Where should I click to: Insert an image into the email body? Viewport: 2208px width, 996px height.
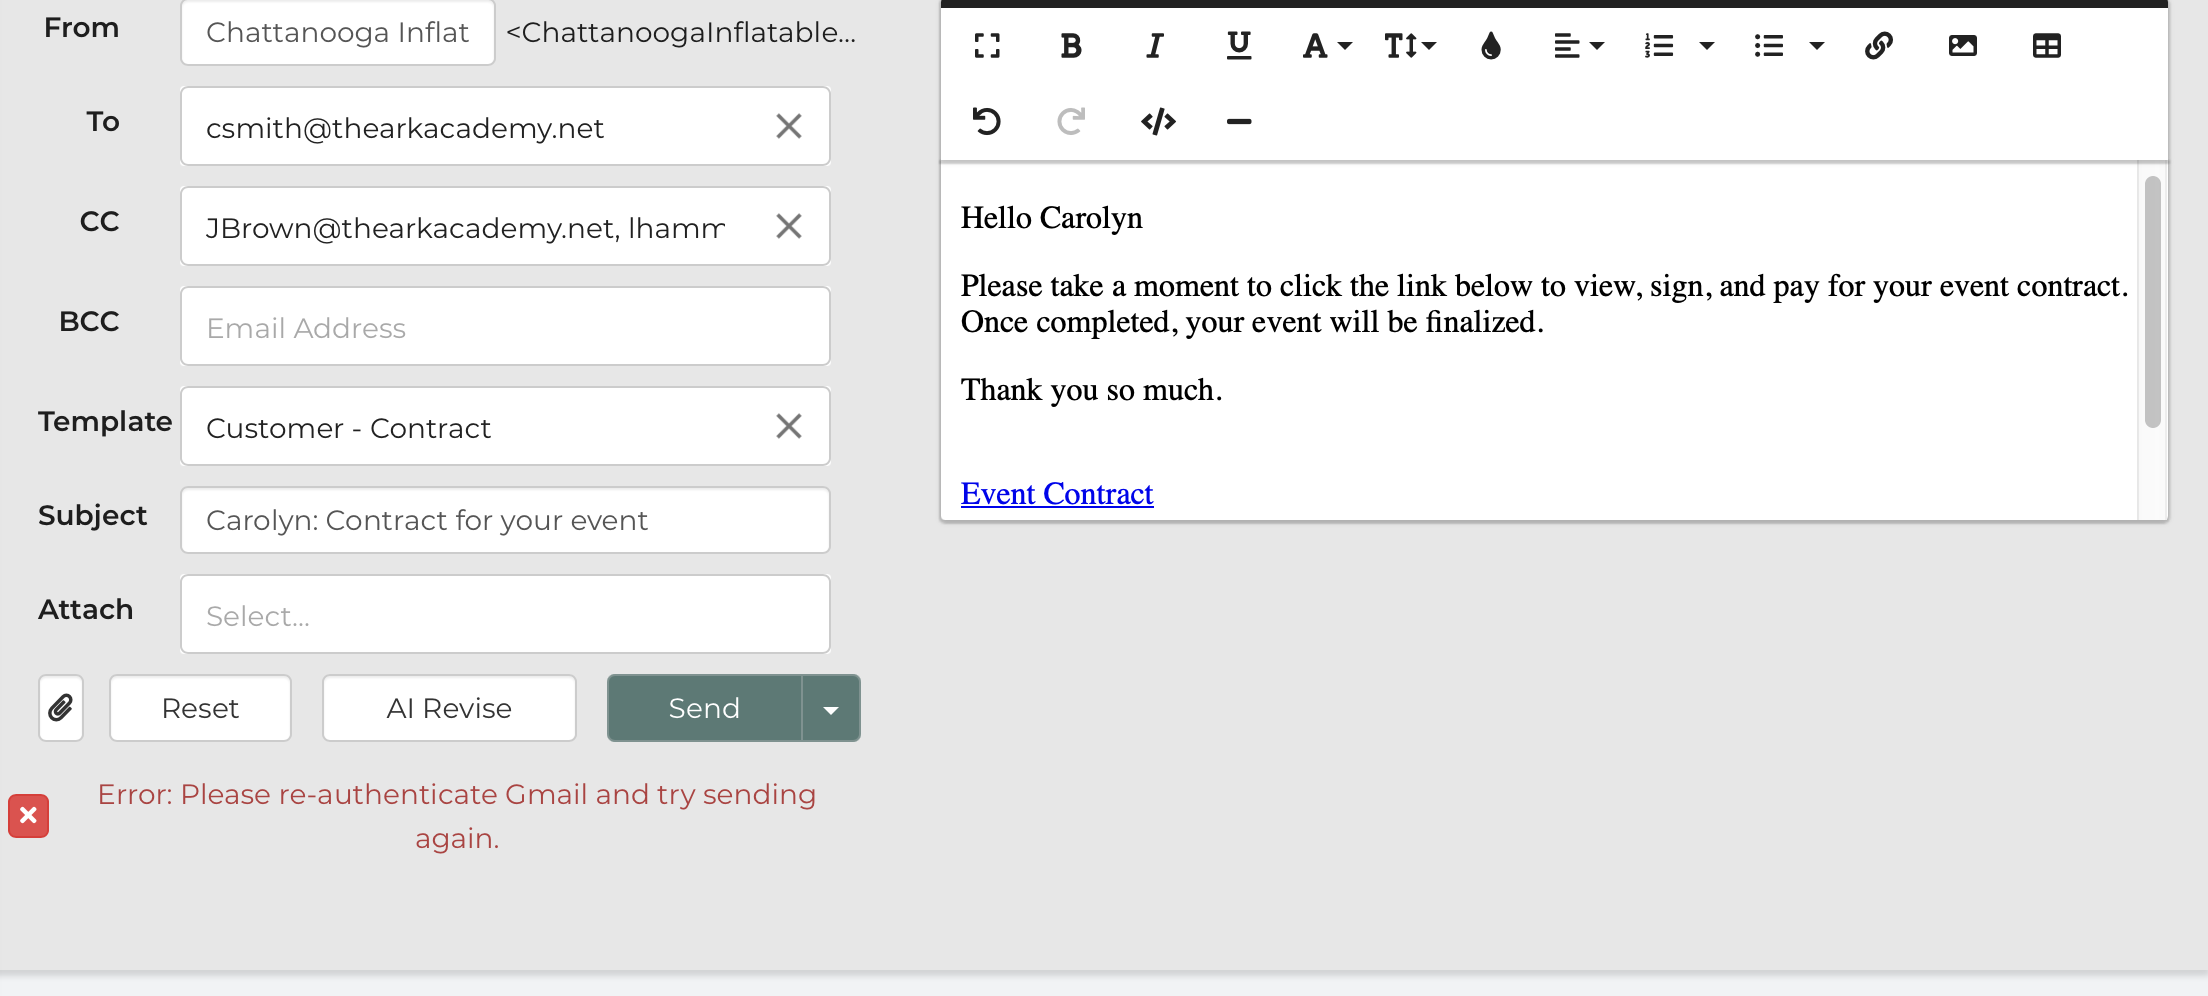pyautogui.click(x=1963, y=46)
